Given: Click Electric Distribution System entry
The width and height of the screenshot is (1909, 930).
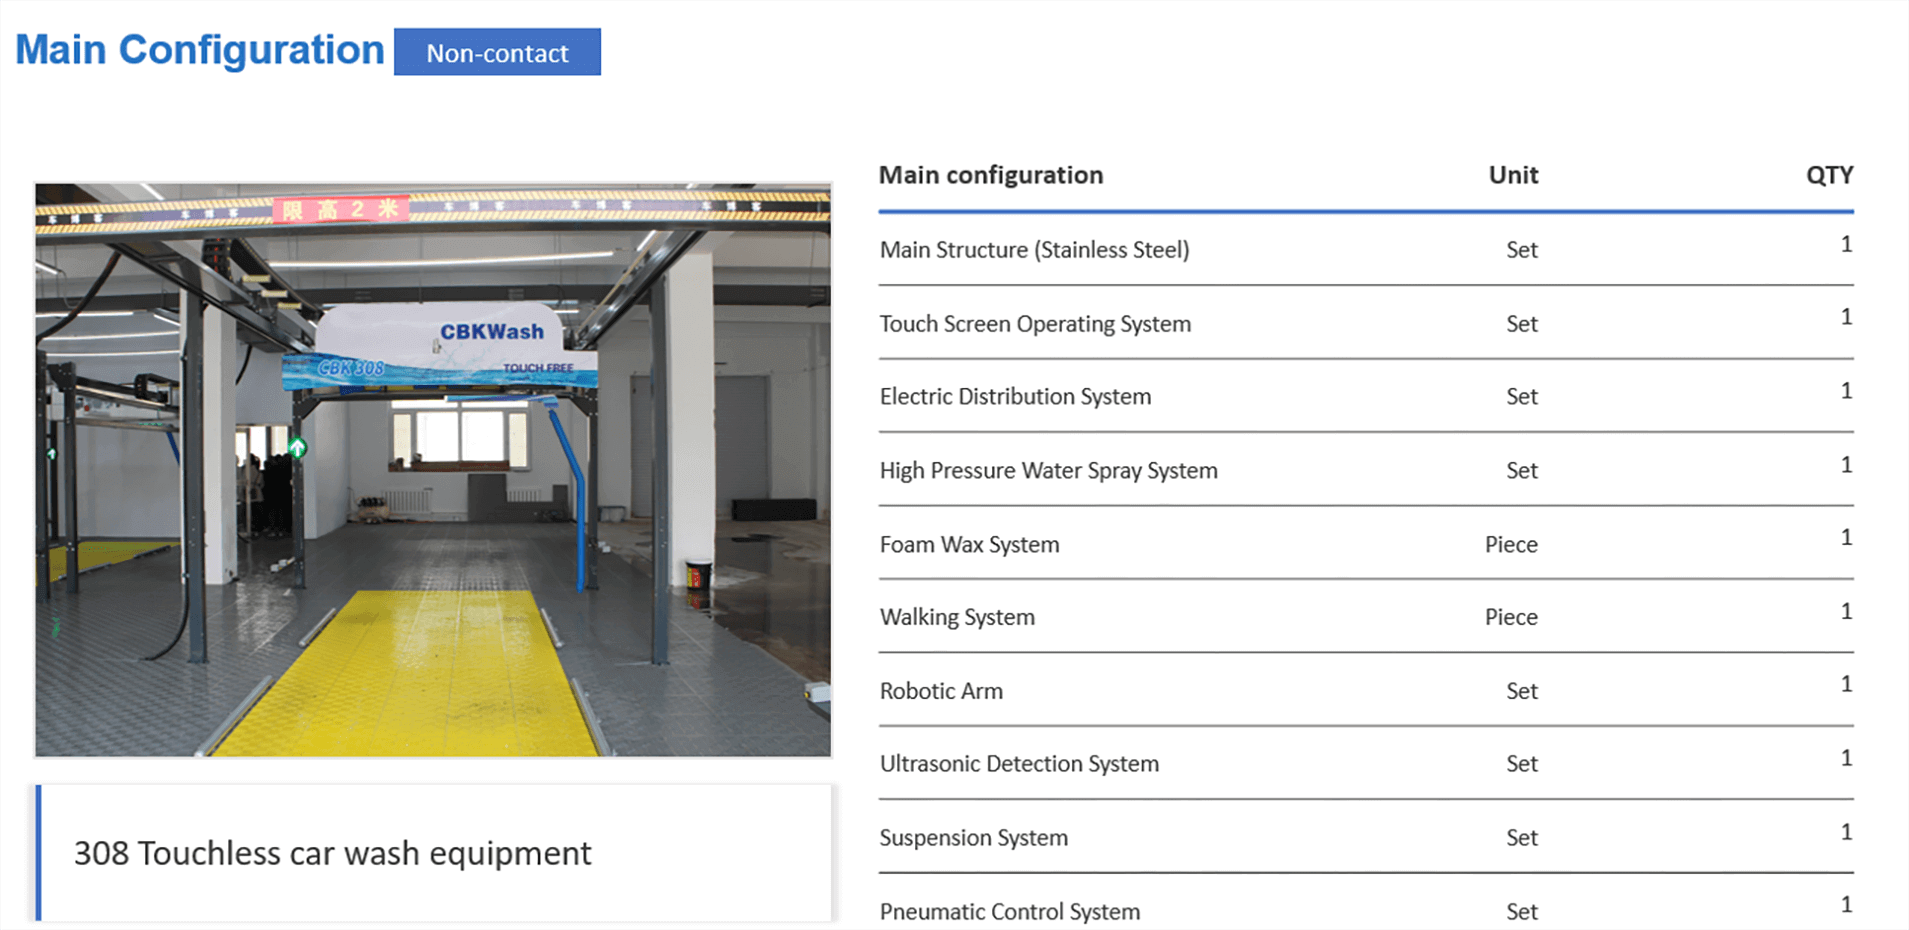Looking at the screenshot, I should coord(1015,397).
